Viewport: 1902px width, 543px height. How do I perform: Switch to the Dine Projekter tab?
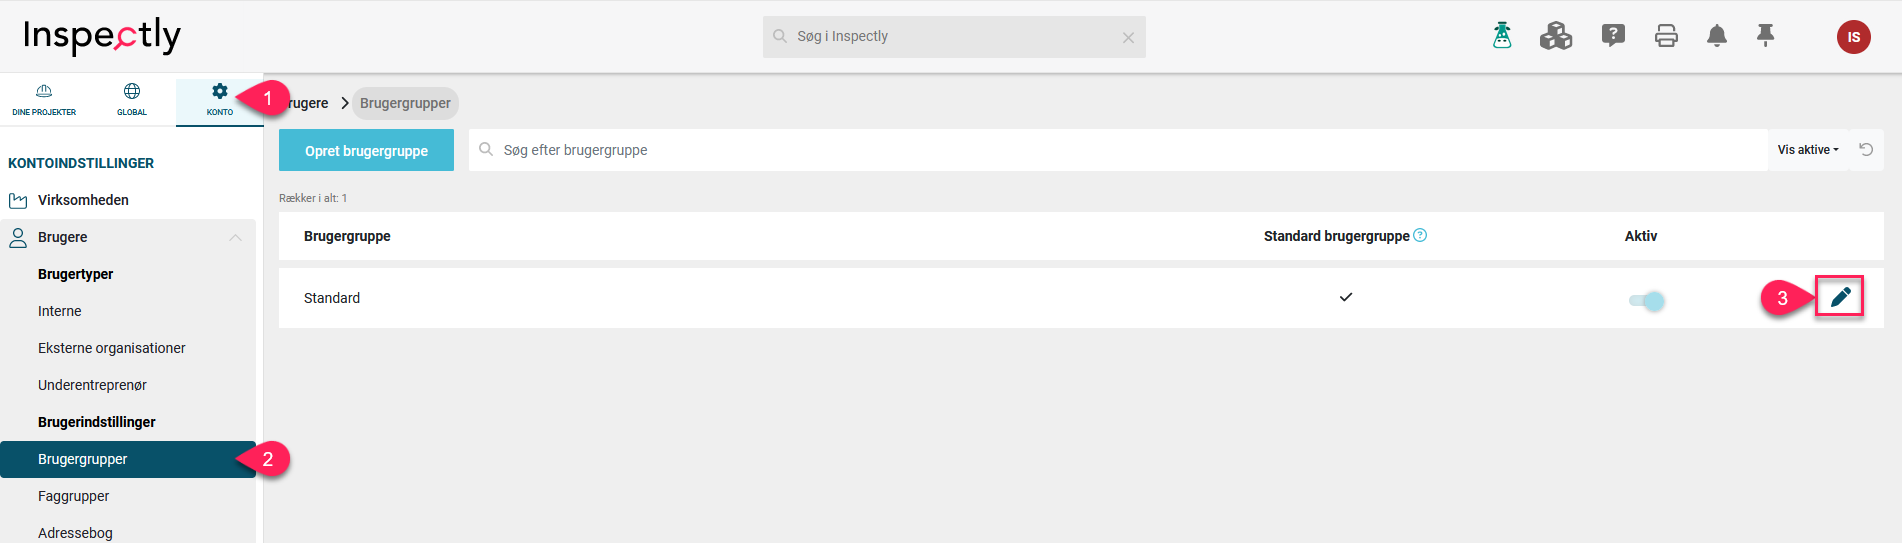point(44,100)
